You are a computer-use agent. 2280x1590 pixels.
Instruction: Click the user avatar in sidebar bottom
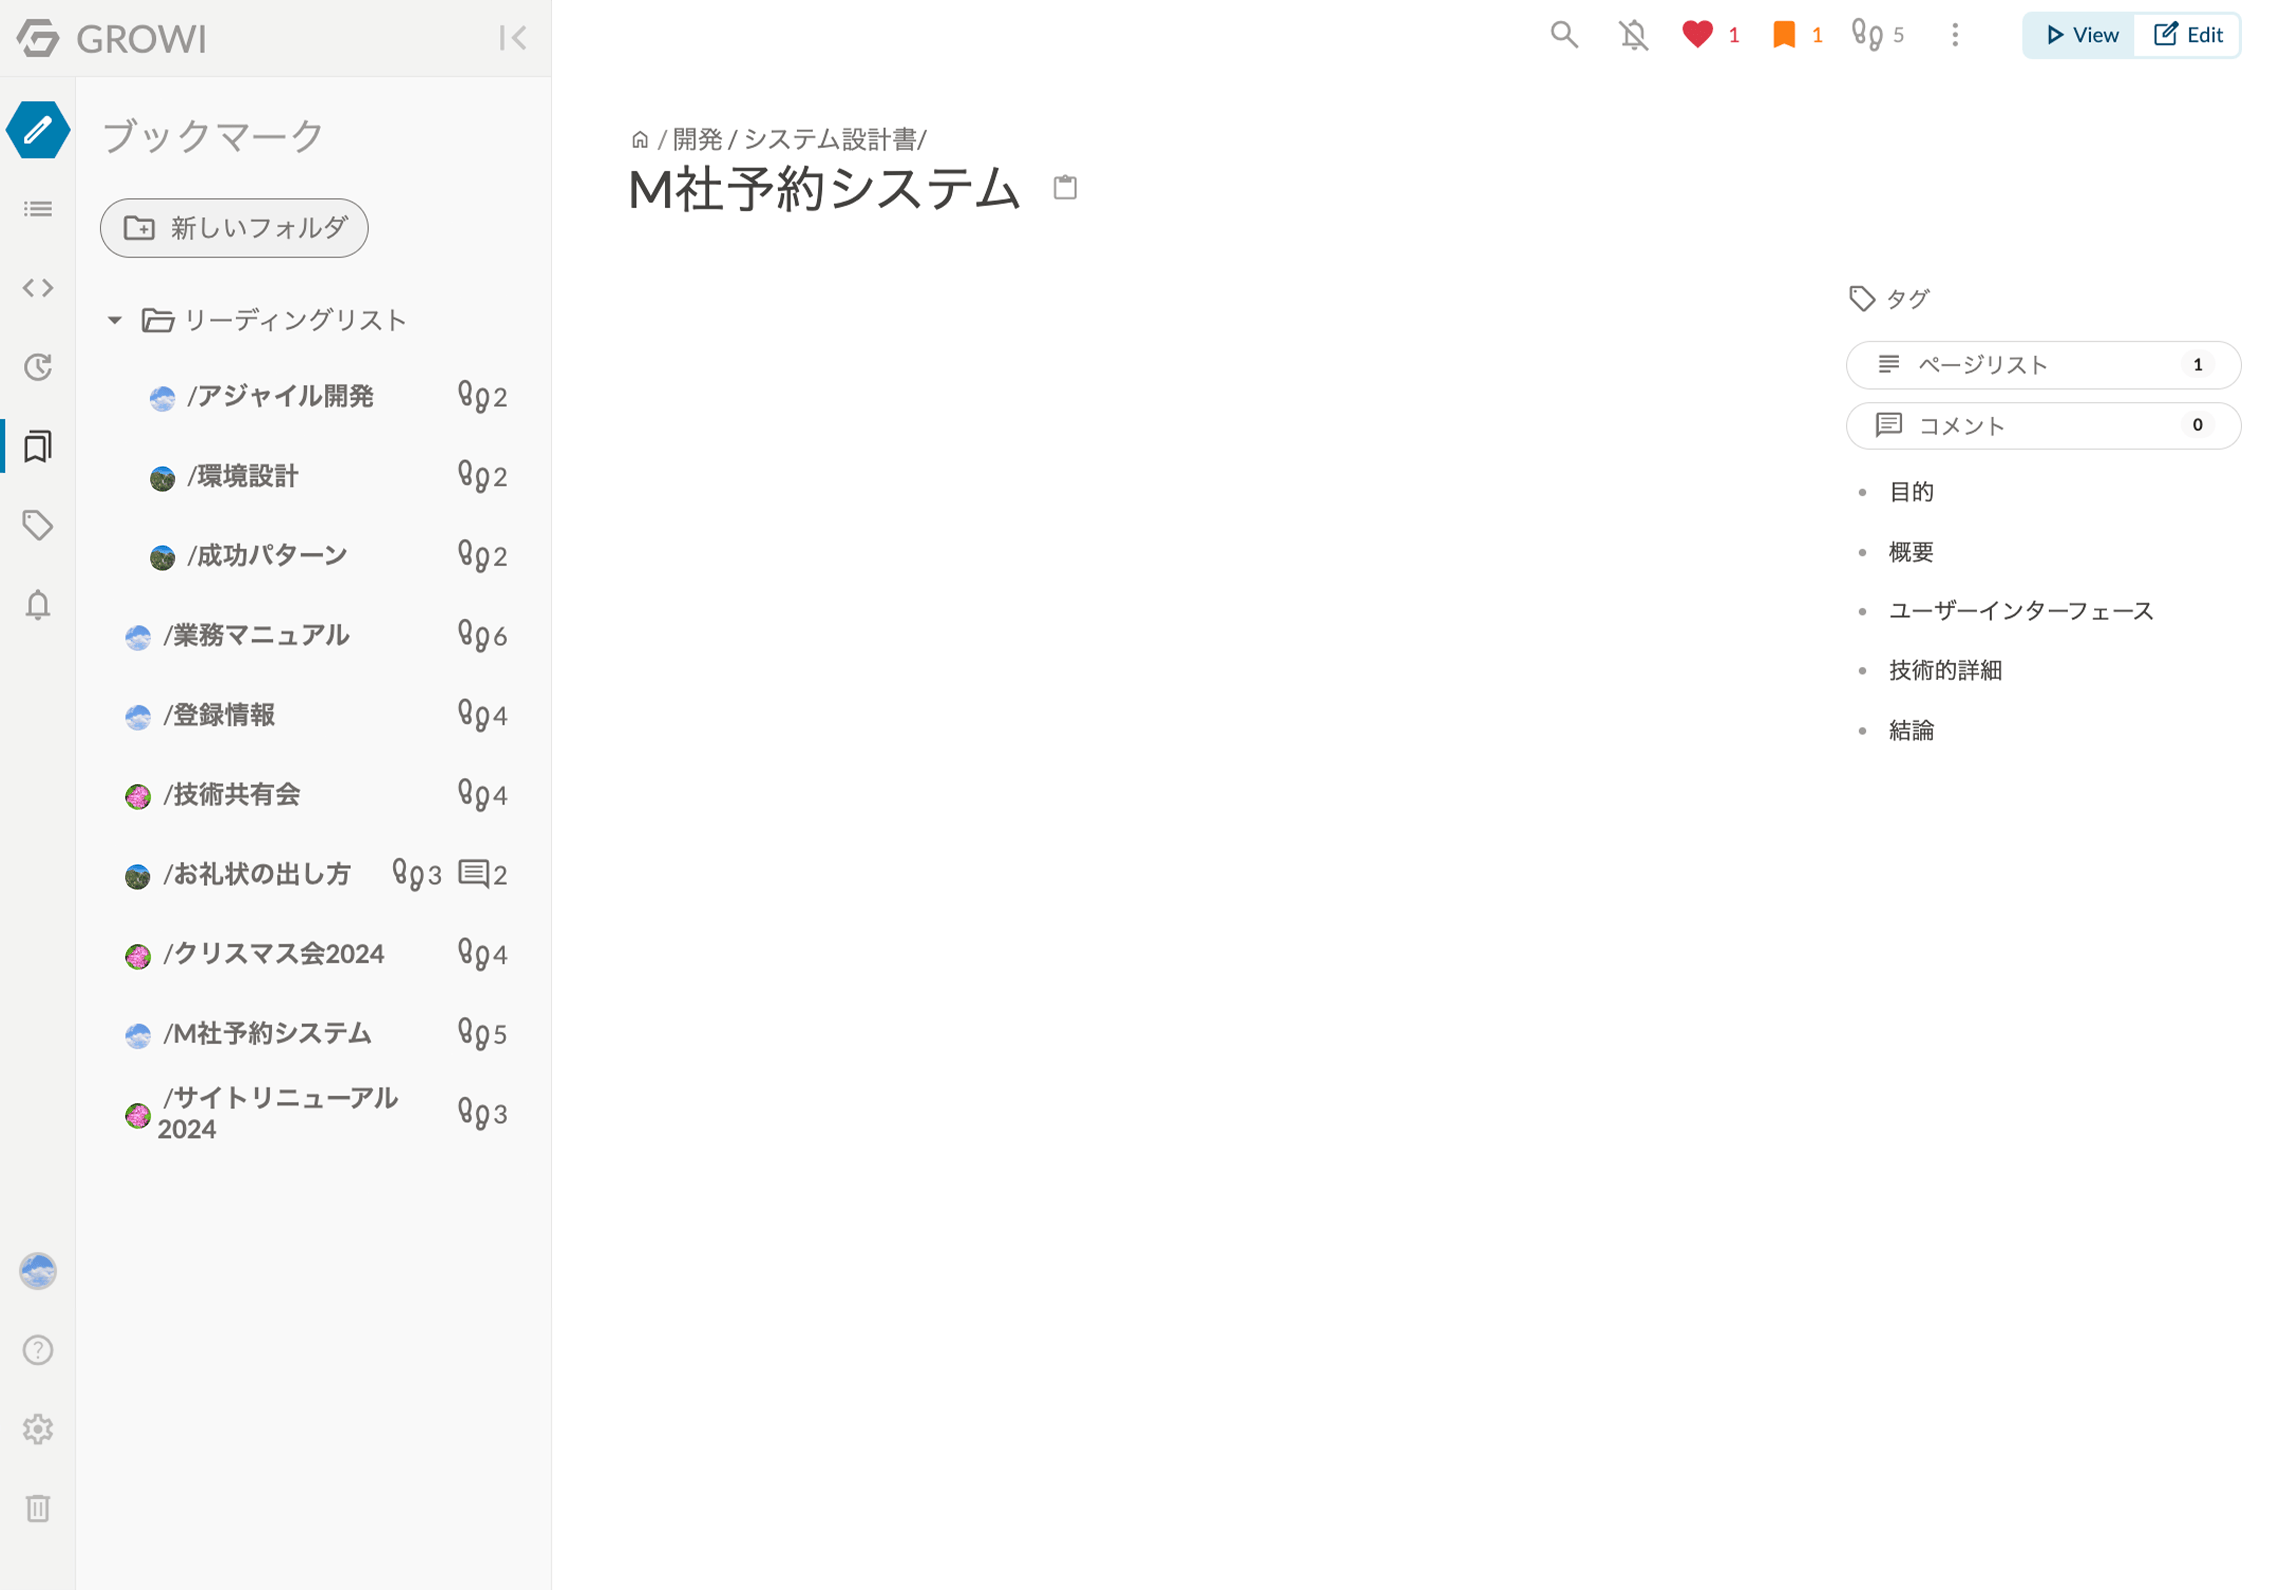click(38, 1271)
